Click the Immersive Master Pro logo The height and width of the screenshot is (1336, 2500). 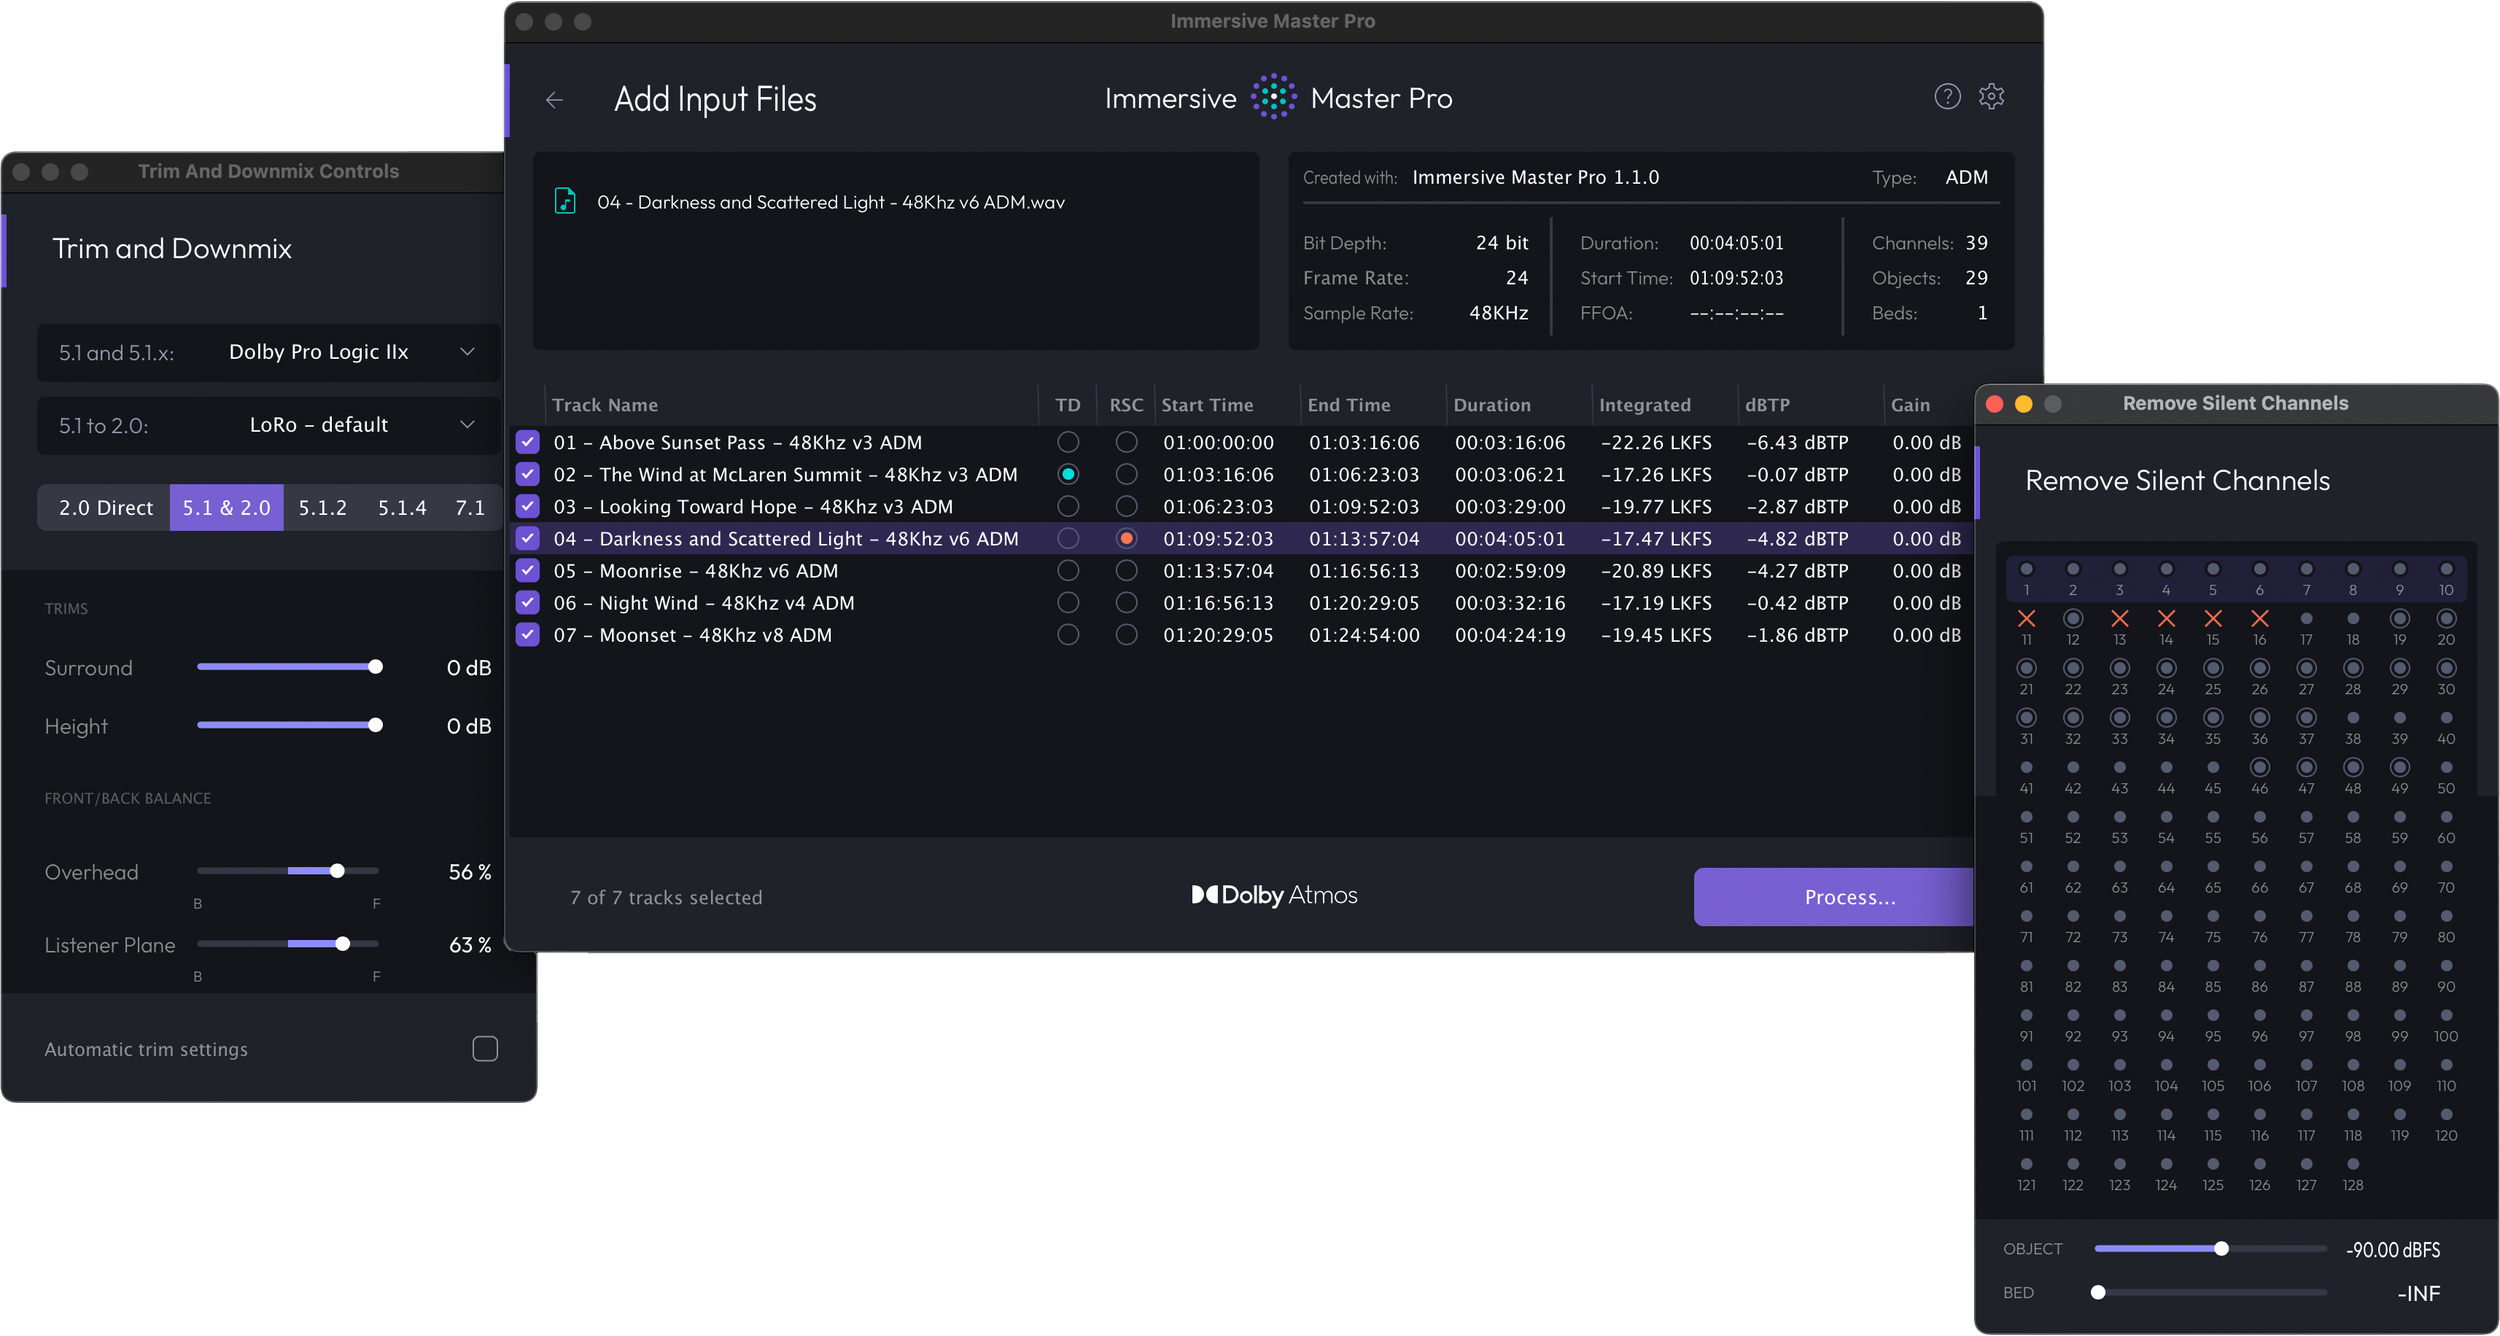pos(1273,97)
